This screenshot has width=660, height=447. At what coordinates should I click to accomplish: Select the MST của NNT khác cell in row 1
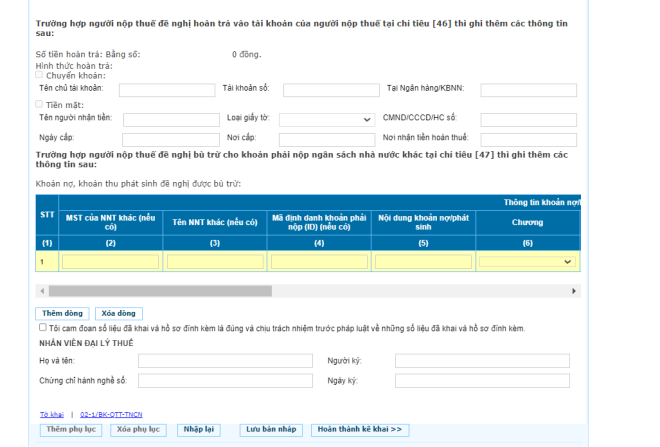point(110,261)
